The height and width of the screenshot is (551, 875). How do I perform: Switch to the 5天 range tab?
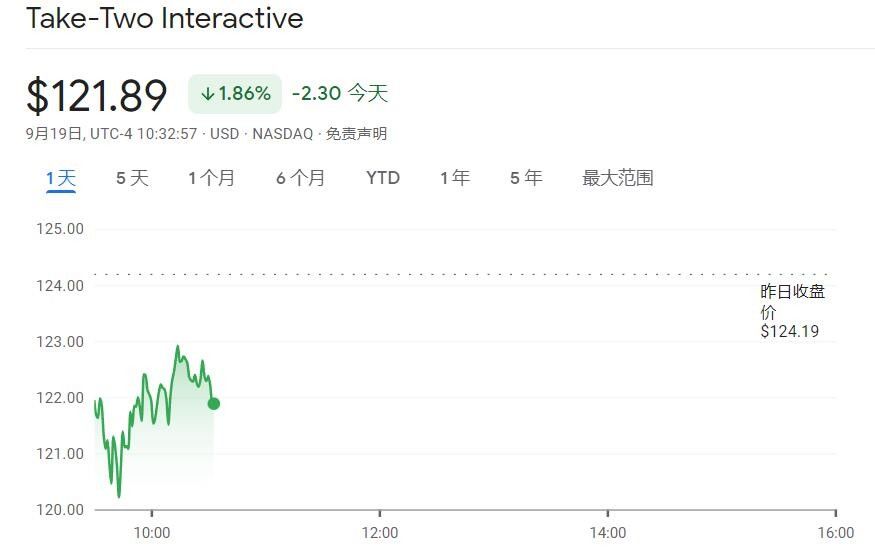click(x=133, y=178)
